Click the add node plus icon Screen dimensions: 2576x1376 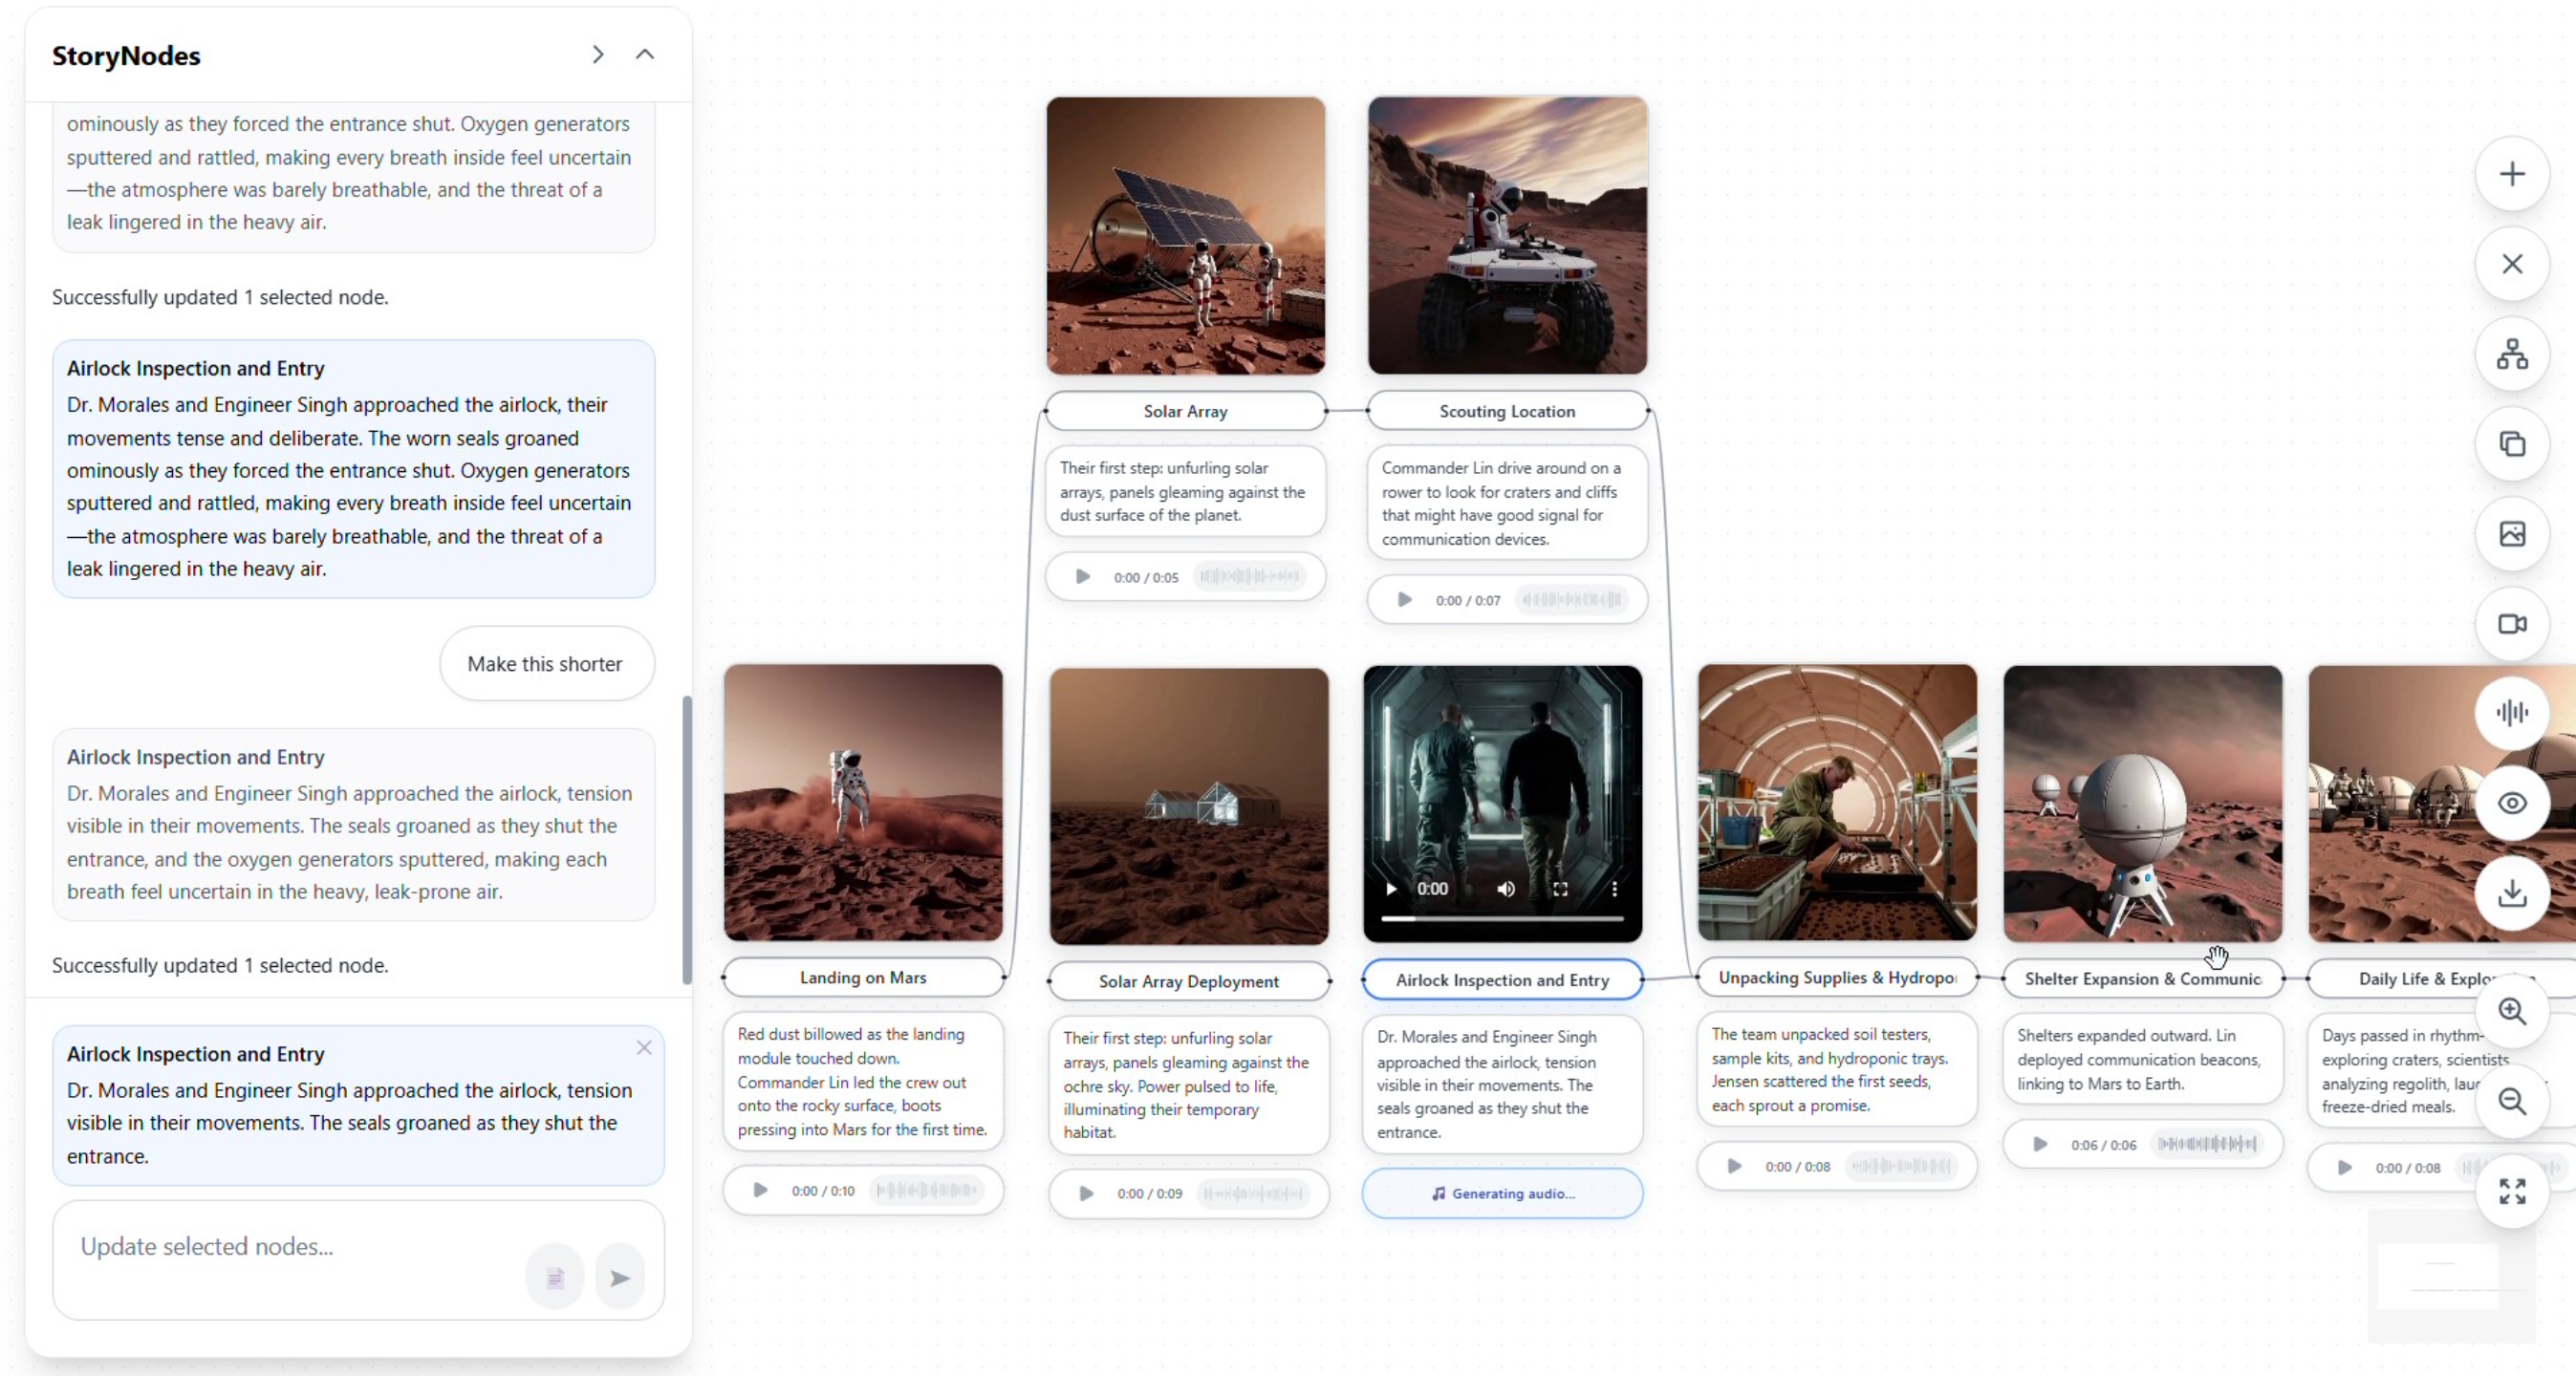(2511, 174)
